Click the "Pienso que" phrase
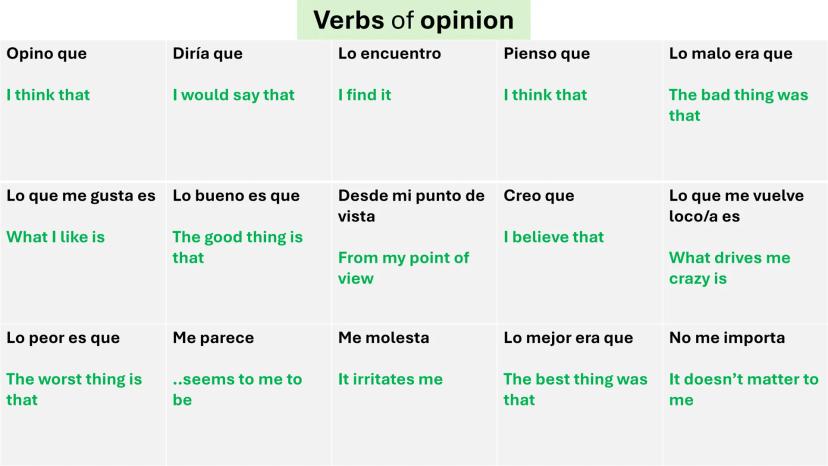 pos(546,54)
